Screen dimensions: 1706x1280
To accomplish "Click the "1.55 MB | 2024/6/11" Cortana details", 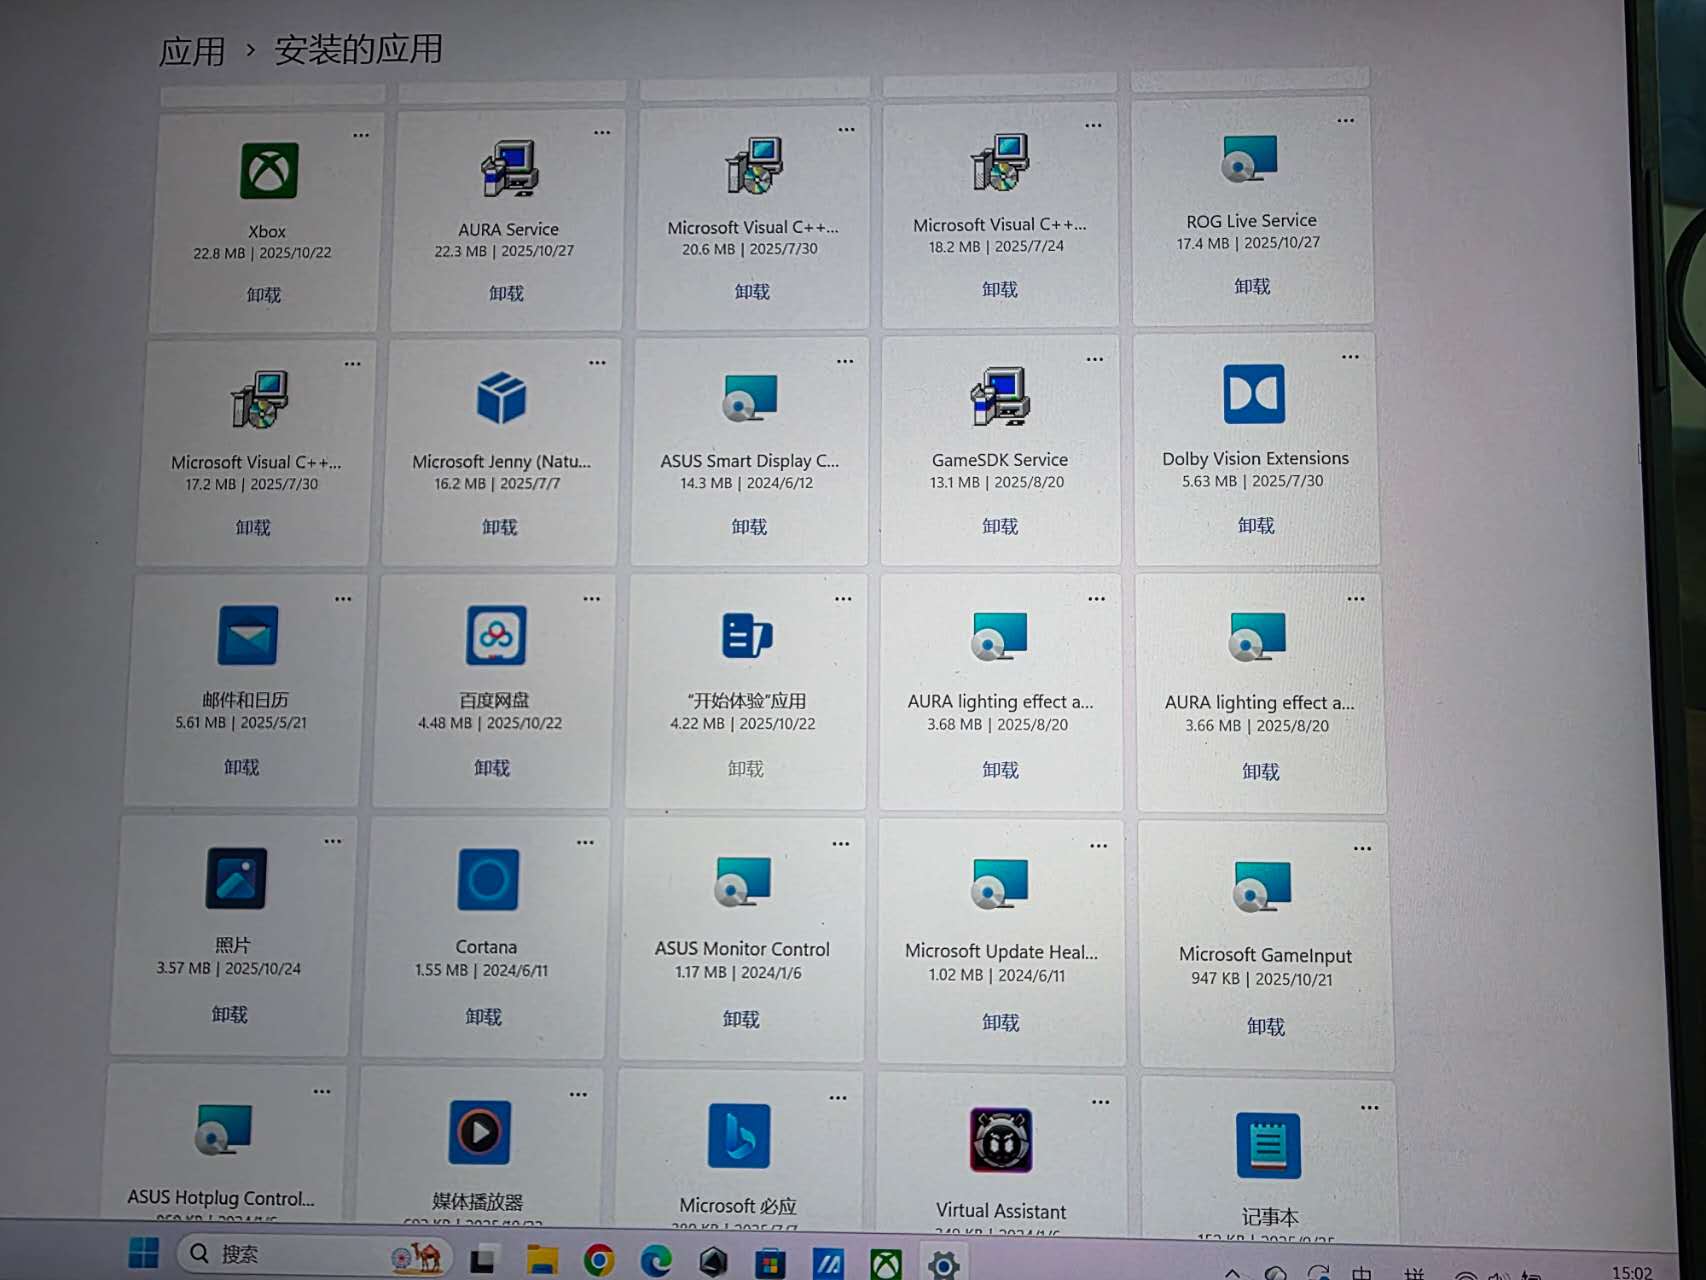I will click(x=482, y=970).
